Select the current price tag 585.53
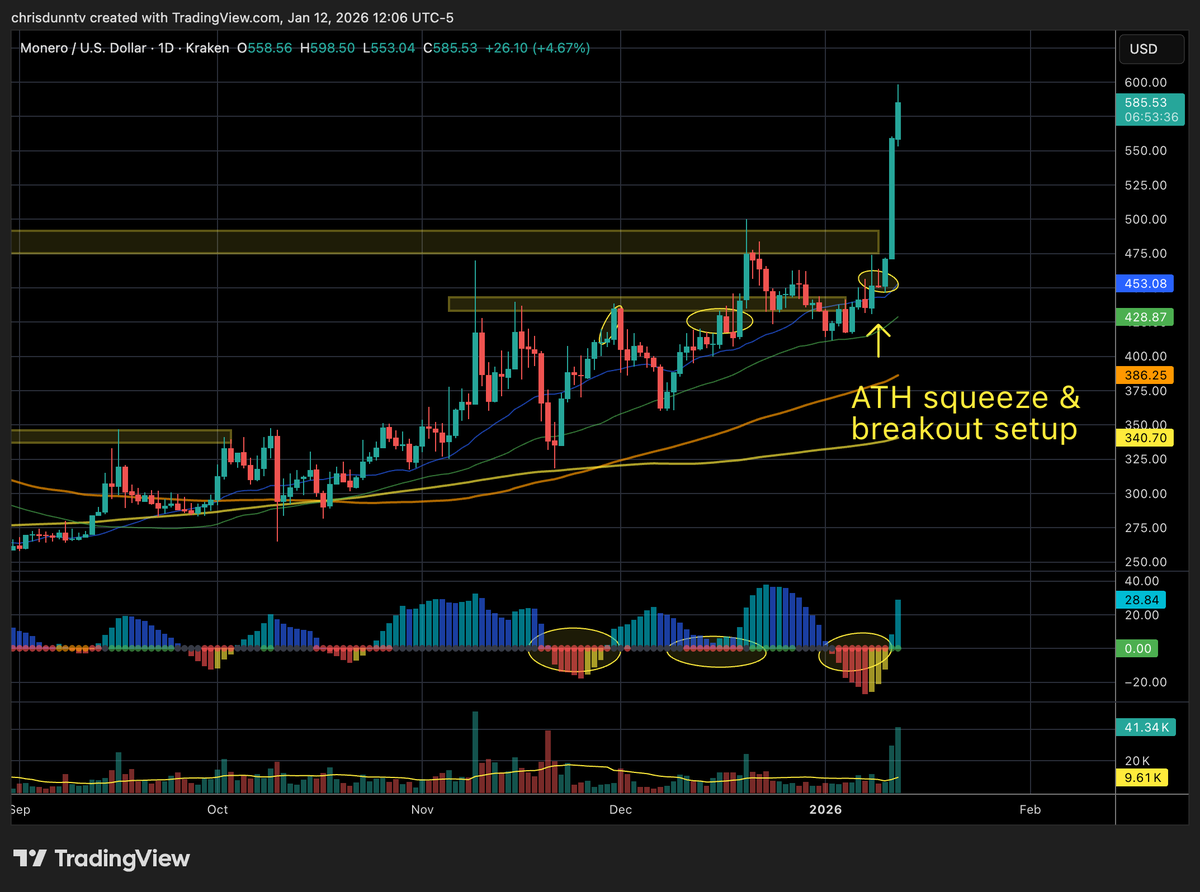The width and height of the screenshot is (1200, 892). pyautogui.click(x=1145, y=102)
